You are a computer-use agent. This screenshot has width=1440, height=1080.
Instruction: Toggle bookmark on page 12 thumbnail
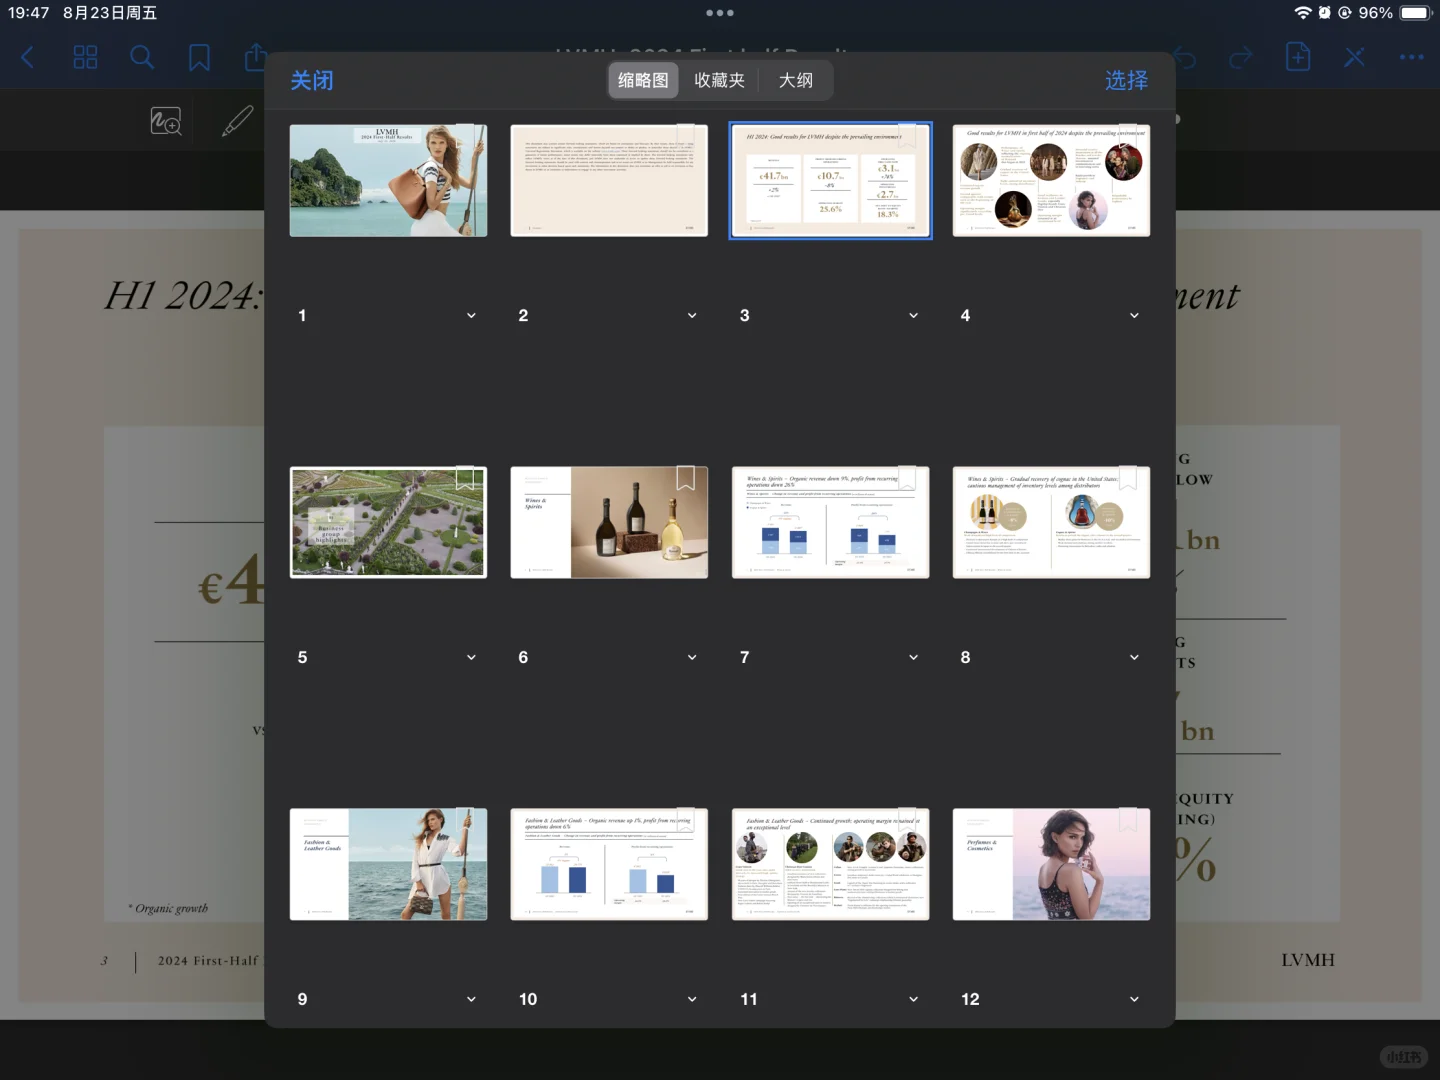pyautogui.click(x=1128, y=819)
